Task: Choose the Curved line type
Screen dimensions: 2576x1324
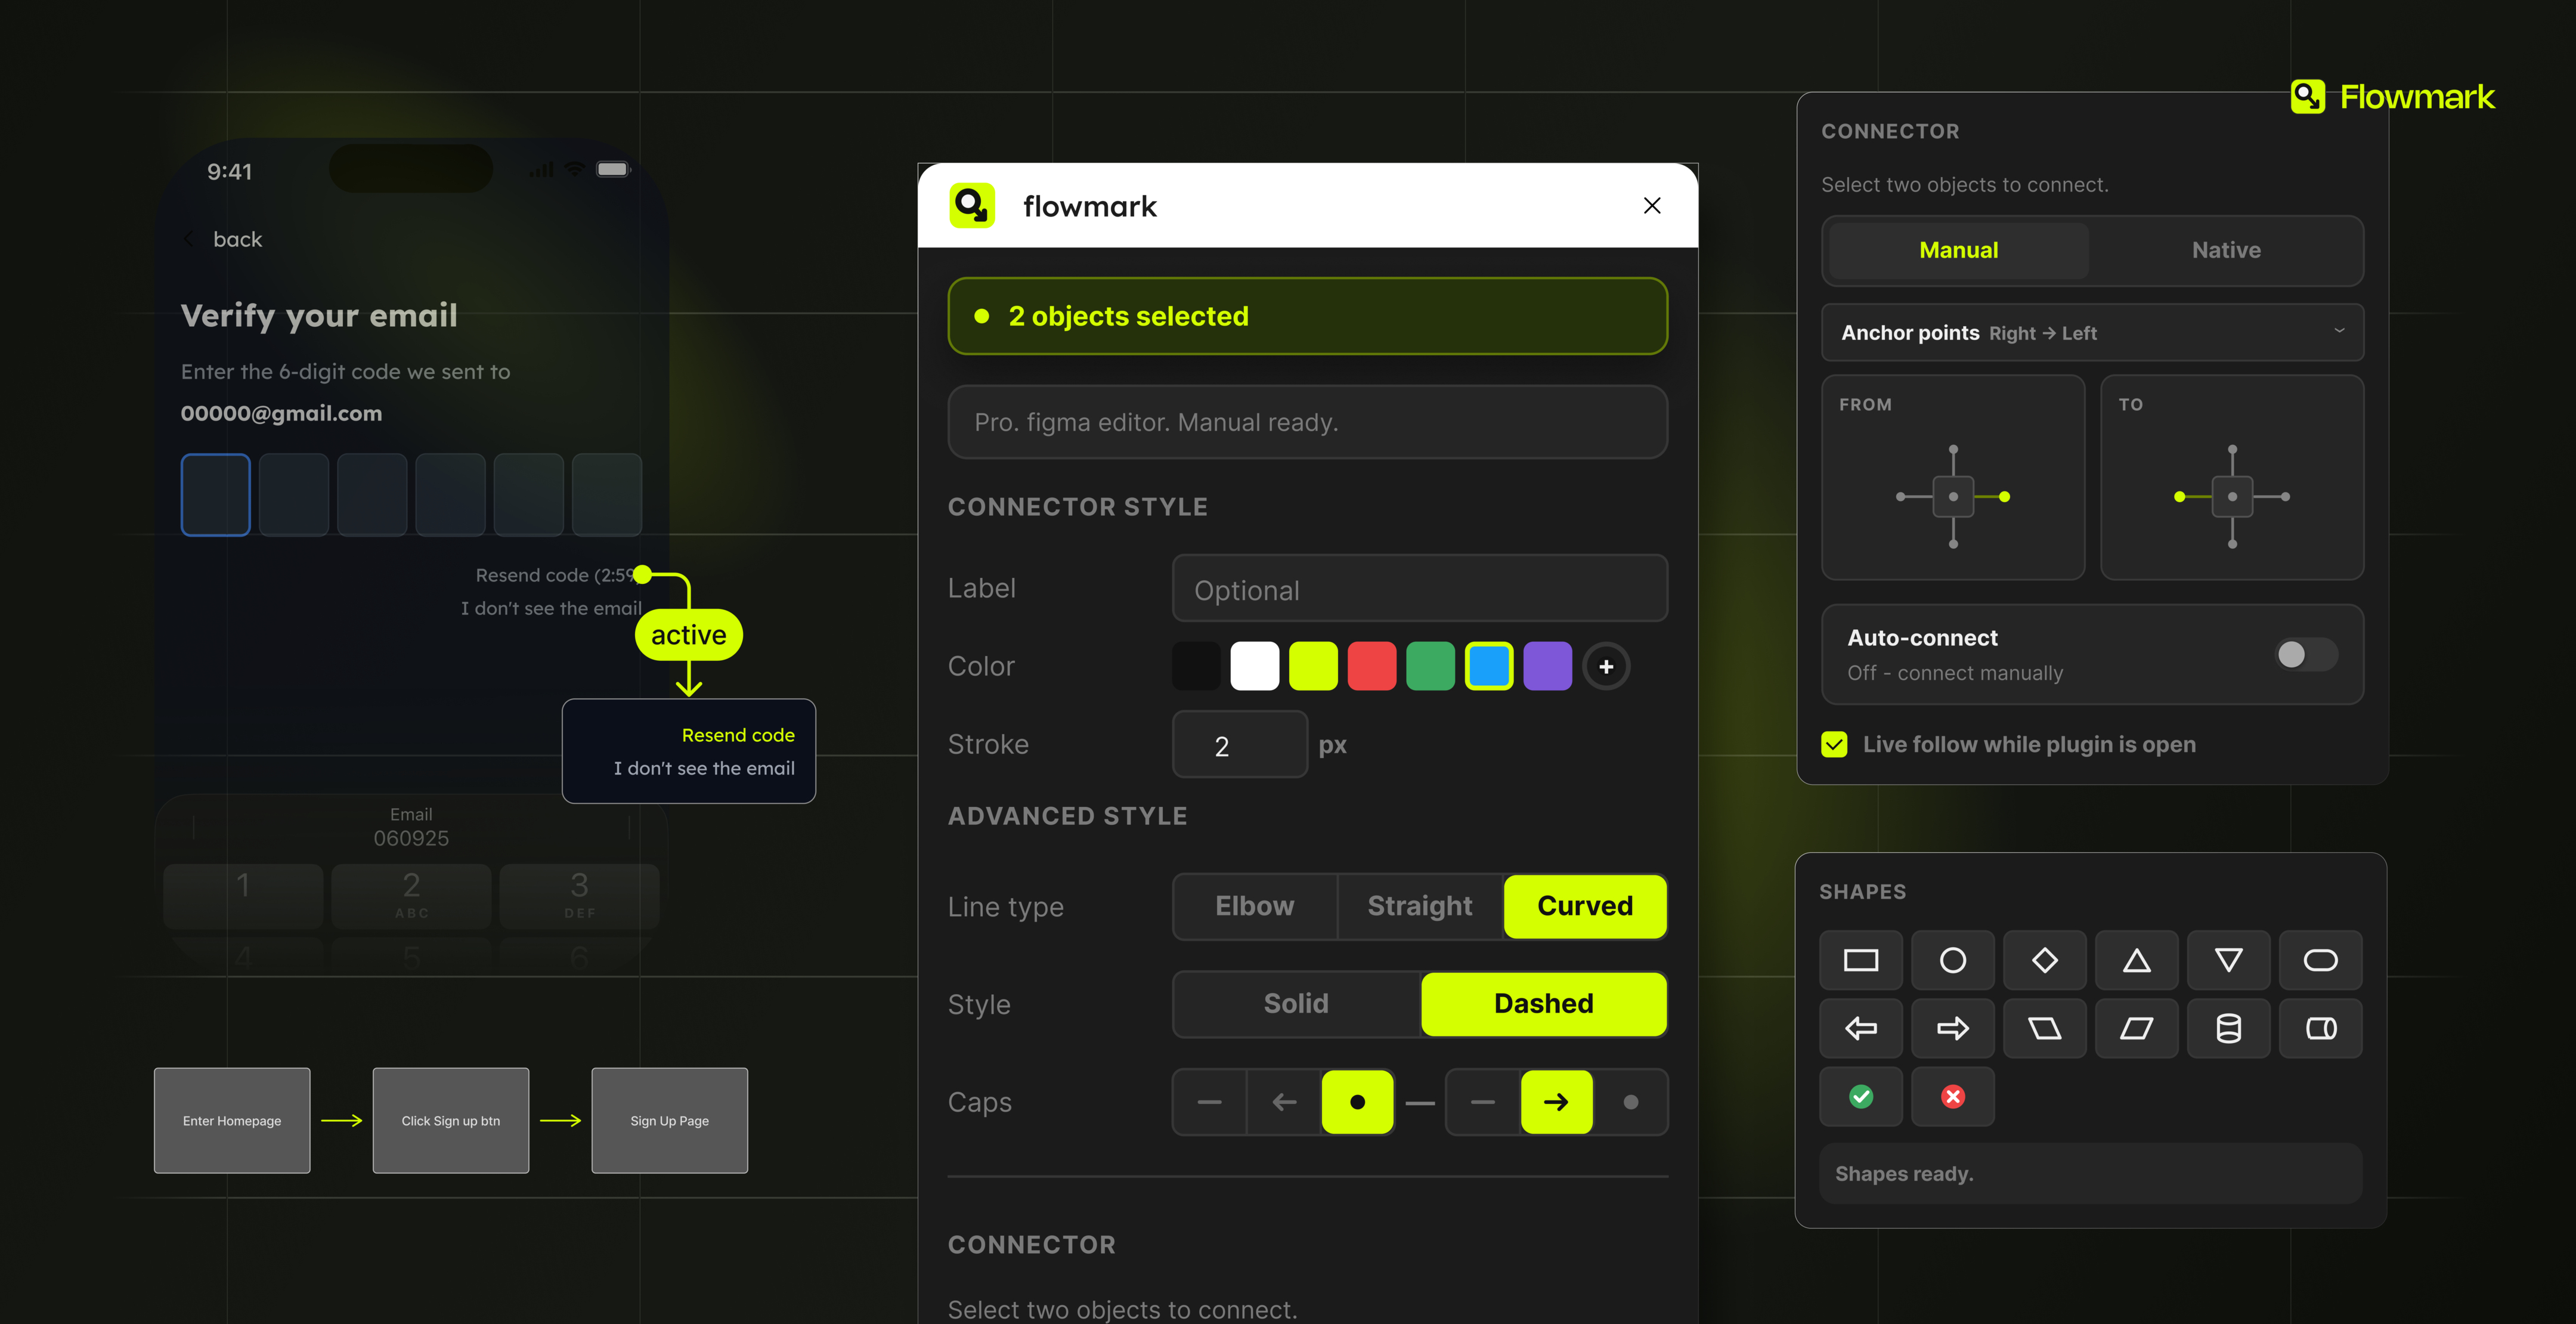Action: (1585, 906)
